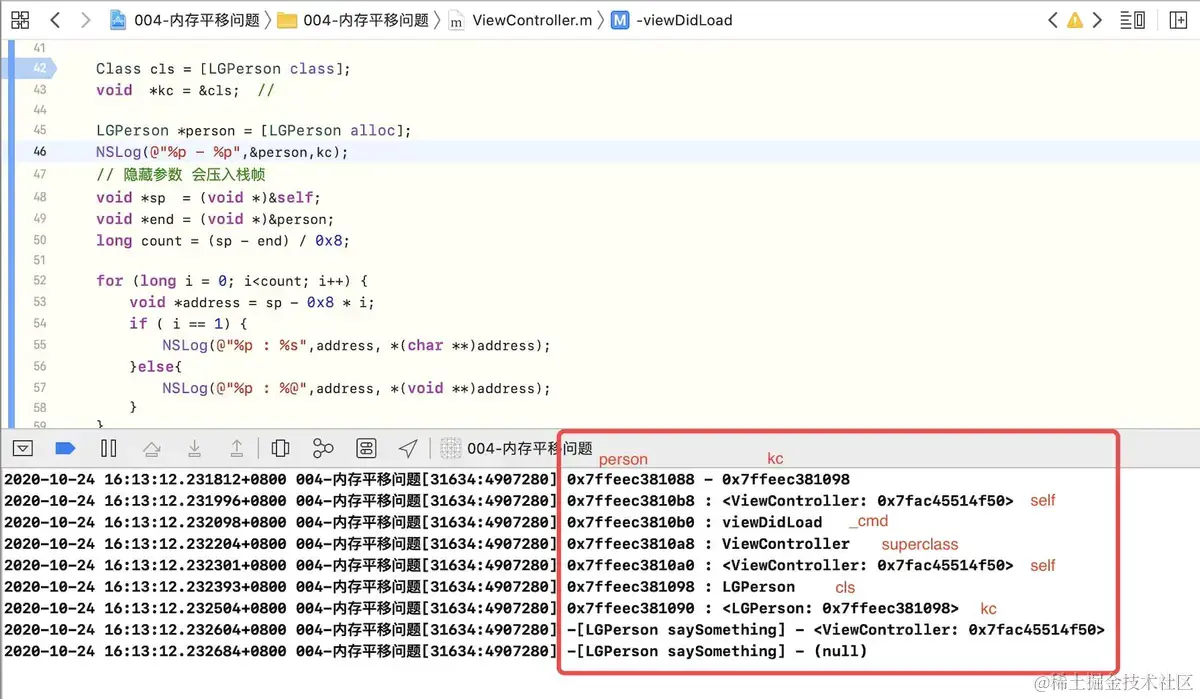Click console line 'saySomething] - <ViewController'
1200x699 pixels.
836,630
